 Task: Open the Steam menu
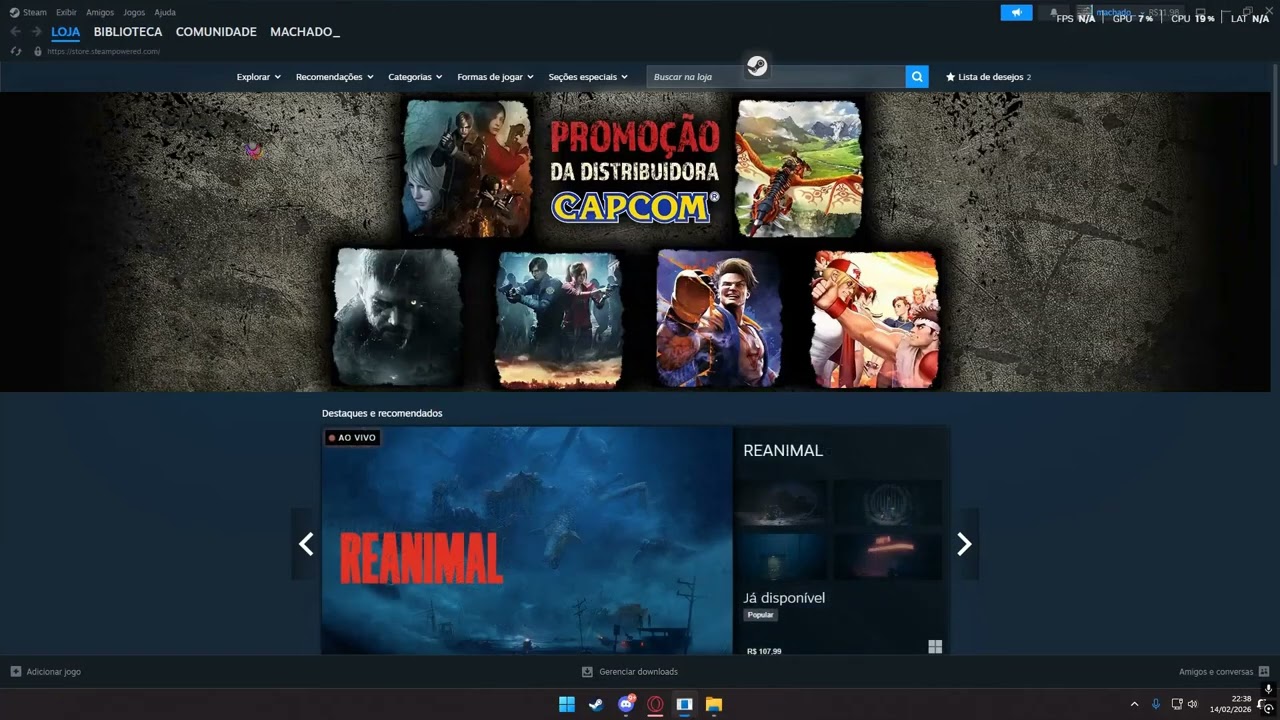tap(35, 13)
